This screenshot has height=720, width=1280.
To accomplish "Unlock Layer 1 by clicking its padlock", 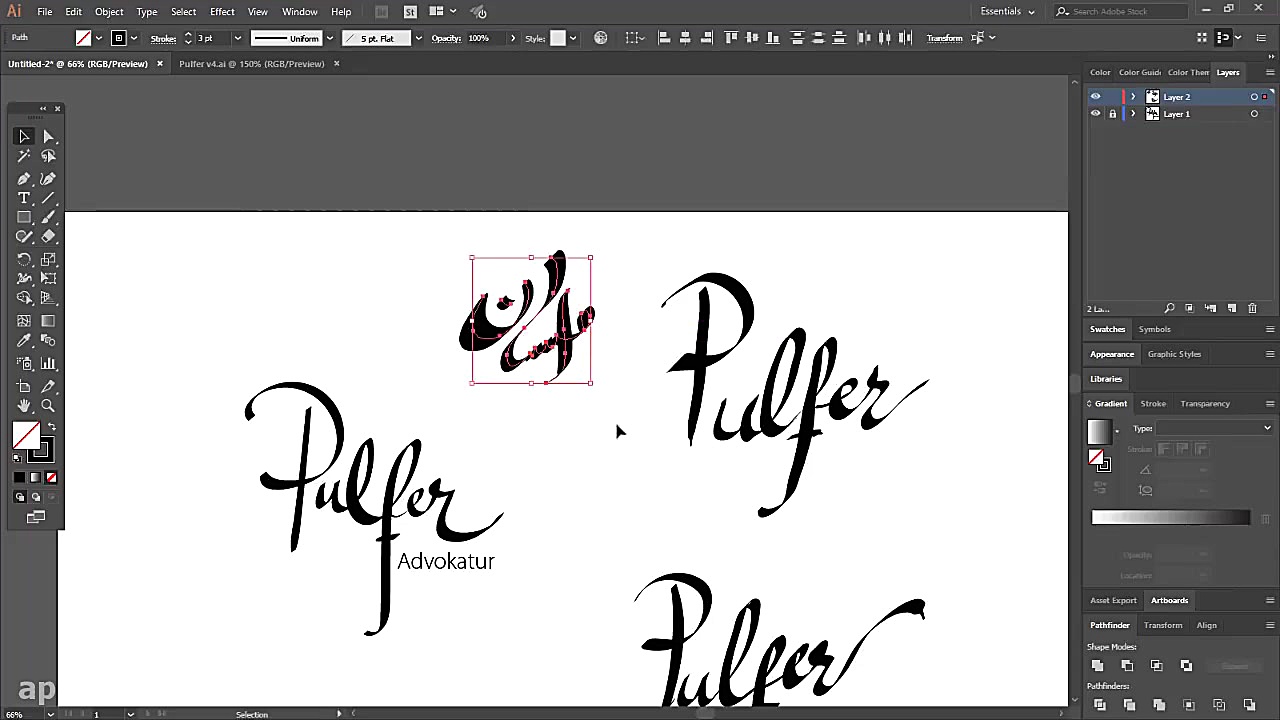I will point(1113,114).
